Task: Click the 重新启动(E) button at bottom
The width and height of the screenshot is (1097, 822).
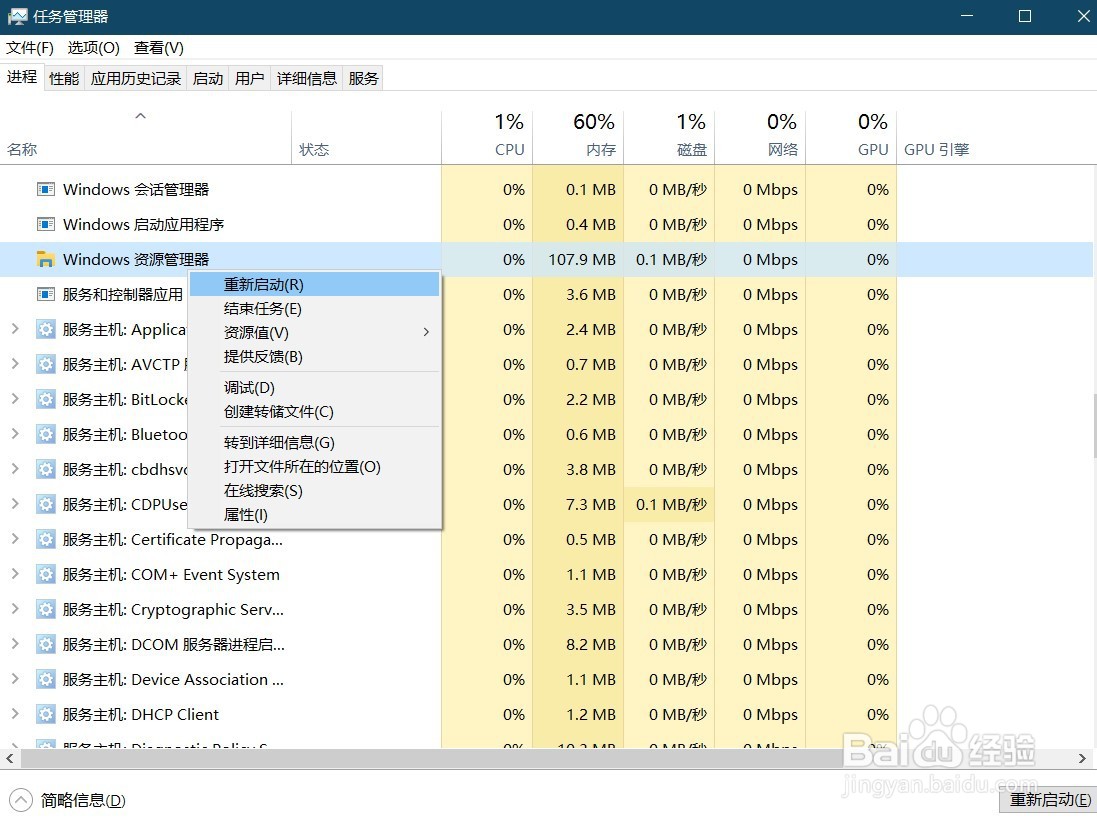Action: pyautogui.click(x=1049, y=800)
